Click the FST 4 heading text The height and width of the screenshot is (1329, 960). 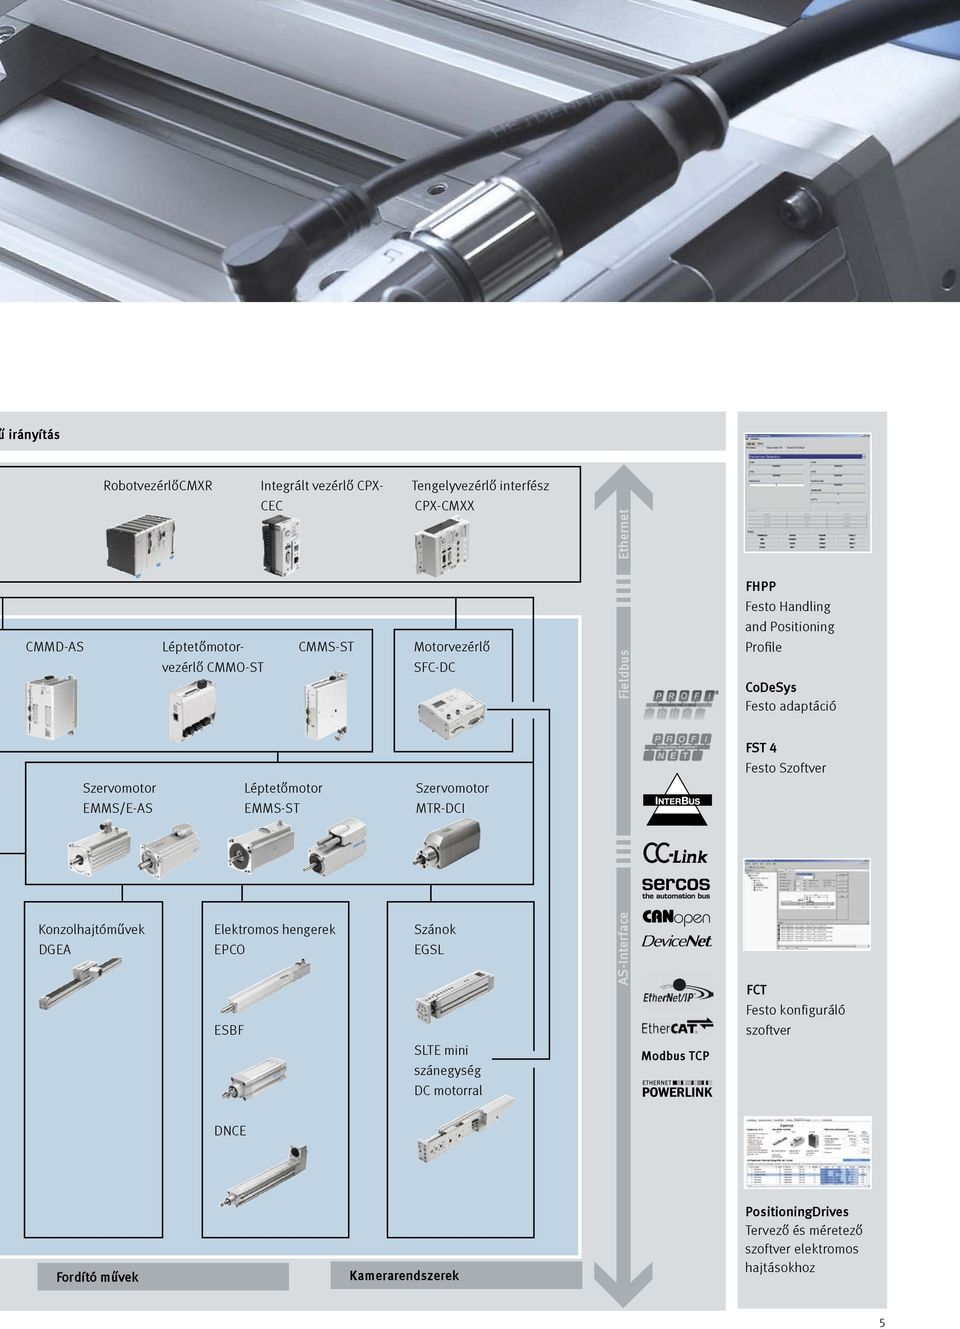[761, 748]
